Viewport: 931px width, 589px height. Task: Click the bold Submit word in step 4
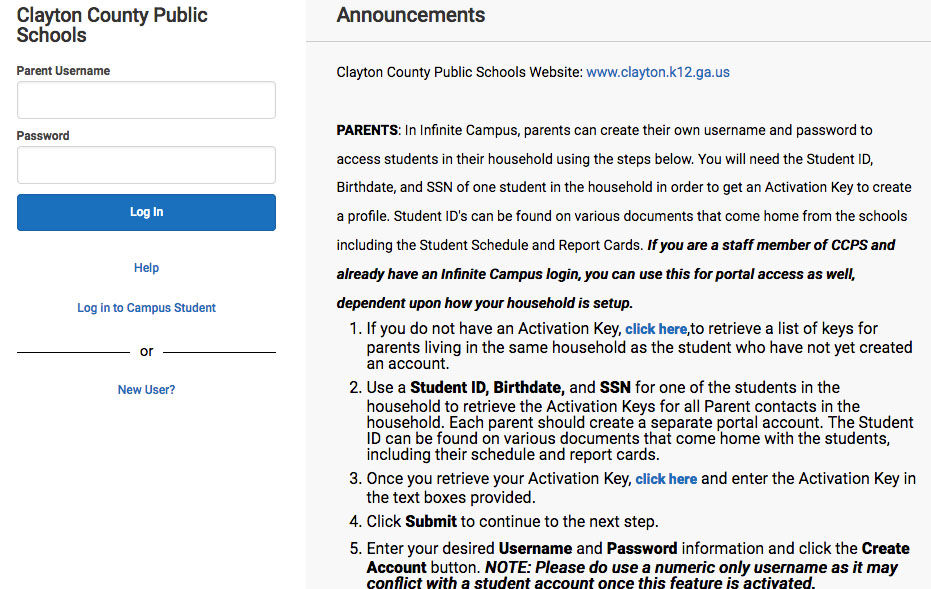click(x=431, y=522)
